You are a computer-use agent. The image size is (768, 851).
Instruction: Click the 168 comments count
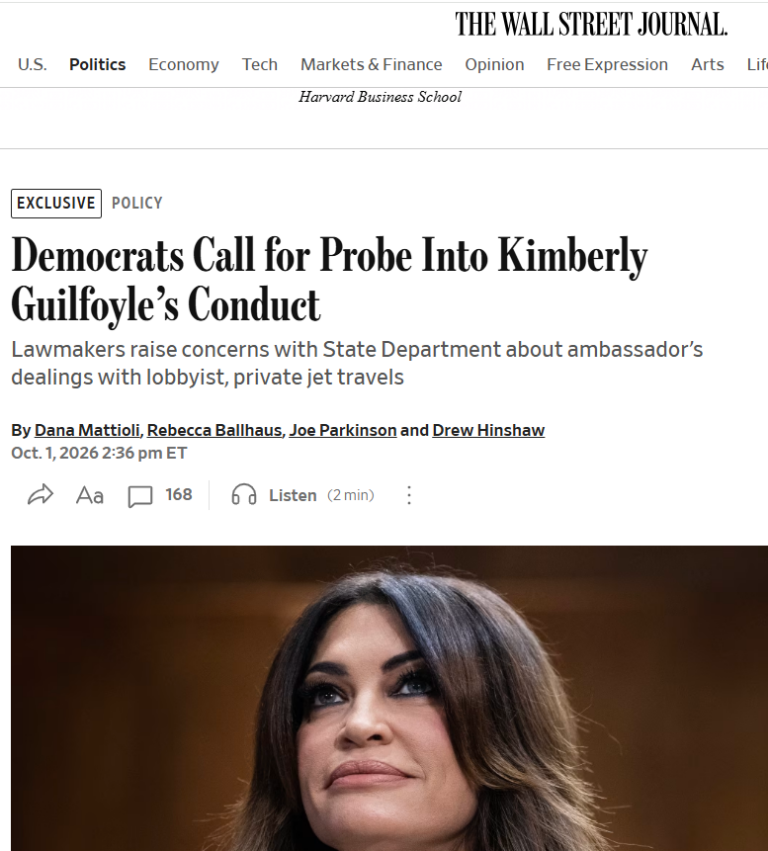[x=179, y=494]
